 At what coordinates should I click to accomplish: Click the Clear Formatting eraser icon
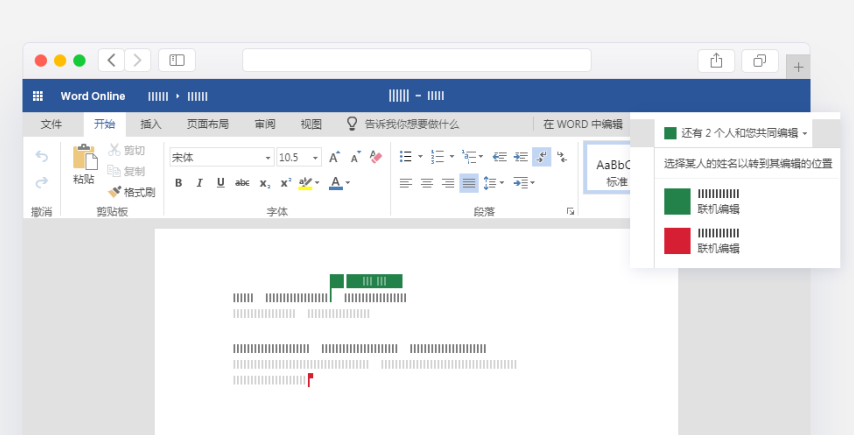coord(376,157)
